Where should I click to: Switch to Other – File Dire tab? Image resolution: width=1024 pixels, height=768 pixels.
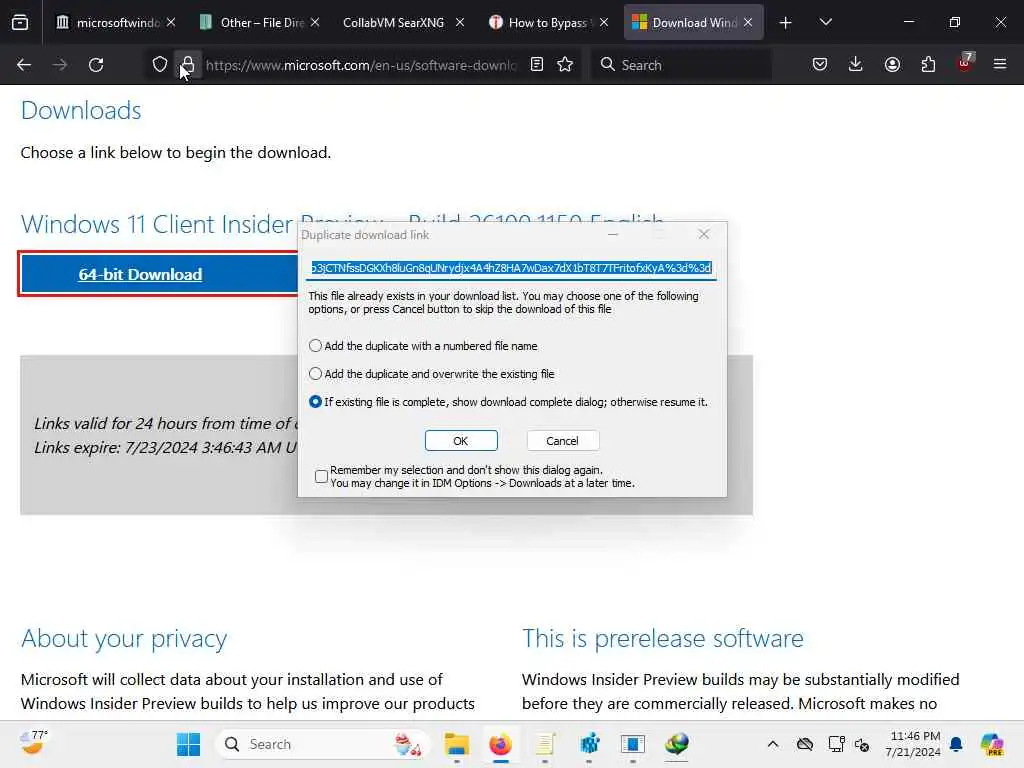point(261,23)
